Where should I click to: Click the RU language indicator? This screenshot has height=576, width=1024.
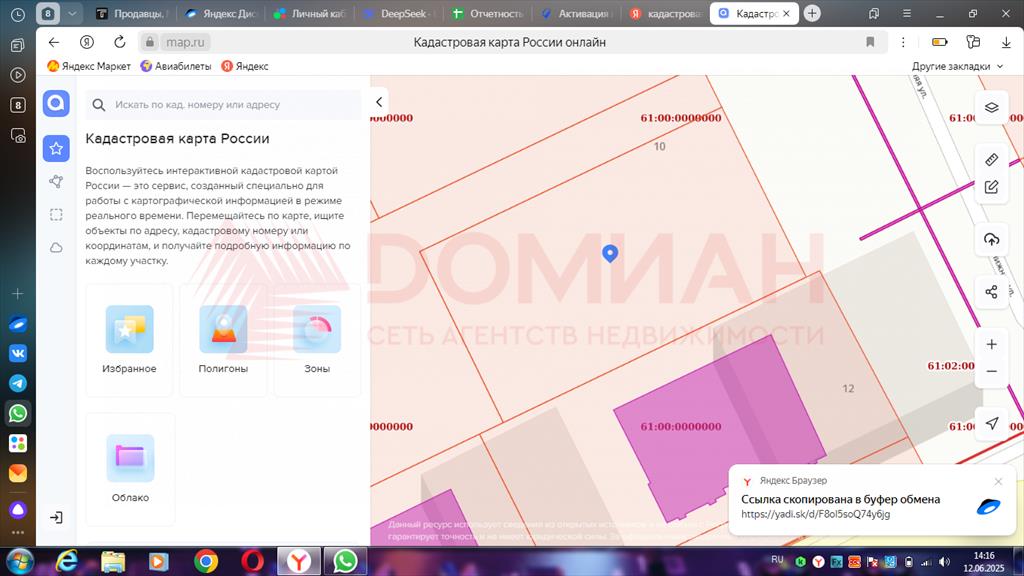(777, 560)
